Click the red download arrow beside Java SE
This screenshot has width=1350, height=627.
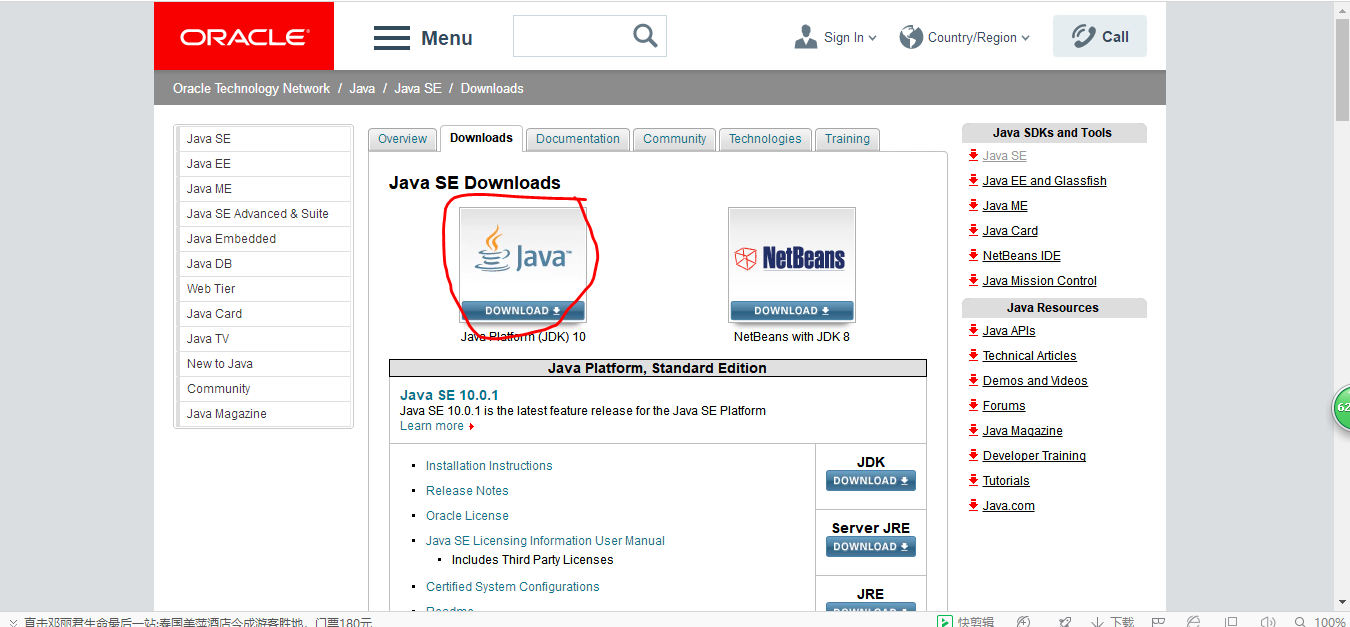[x=973, y=155]
